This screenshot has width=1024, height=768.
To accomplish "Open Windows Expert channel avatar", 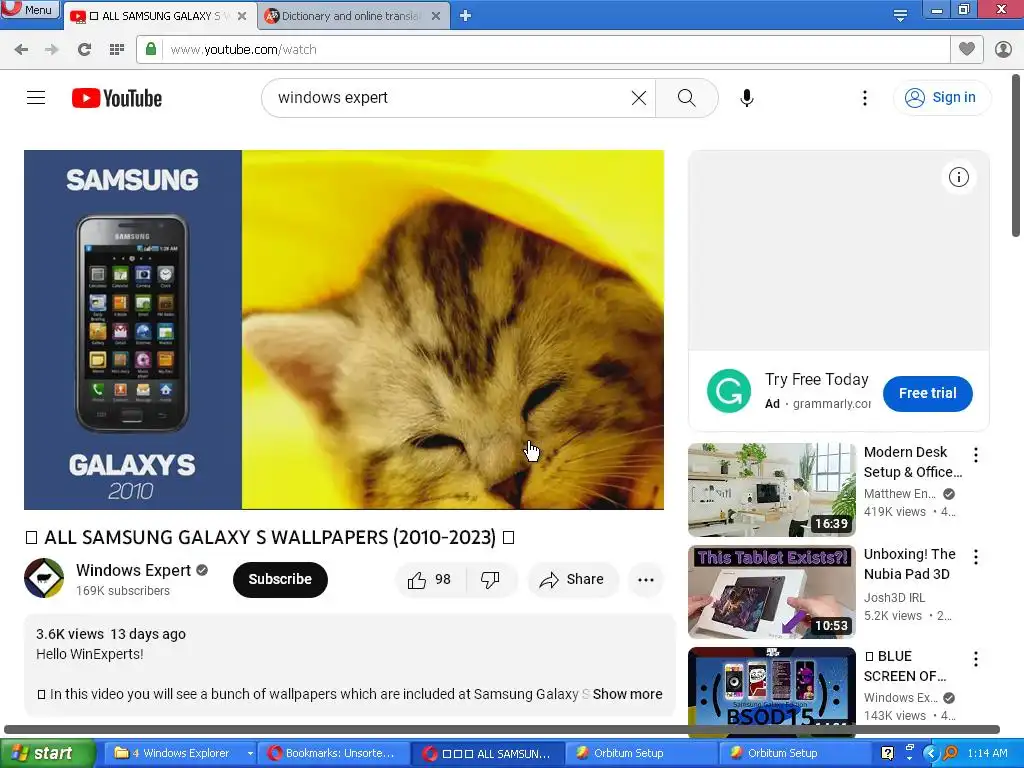I will (x=44, y=578).
